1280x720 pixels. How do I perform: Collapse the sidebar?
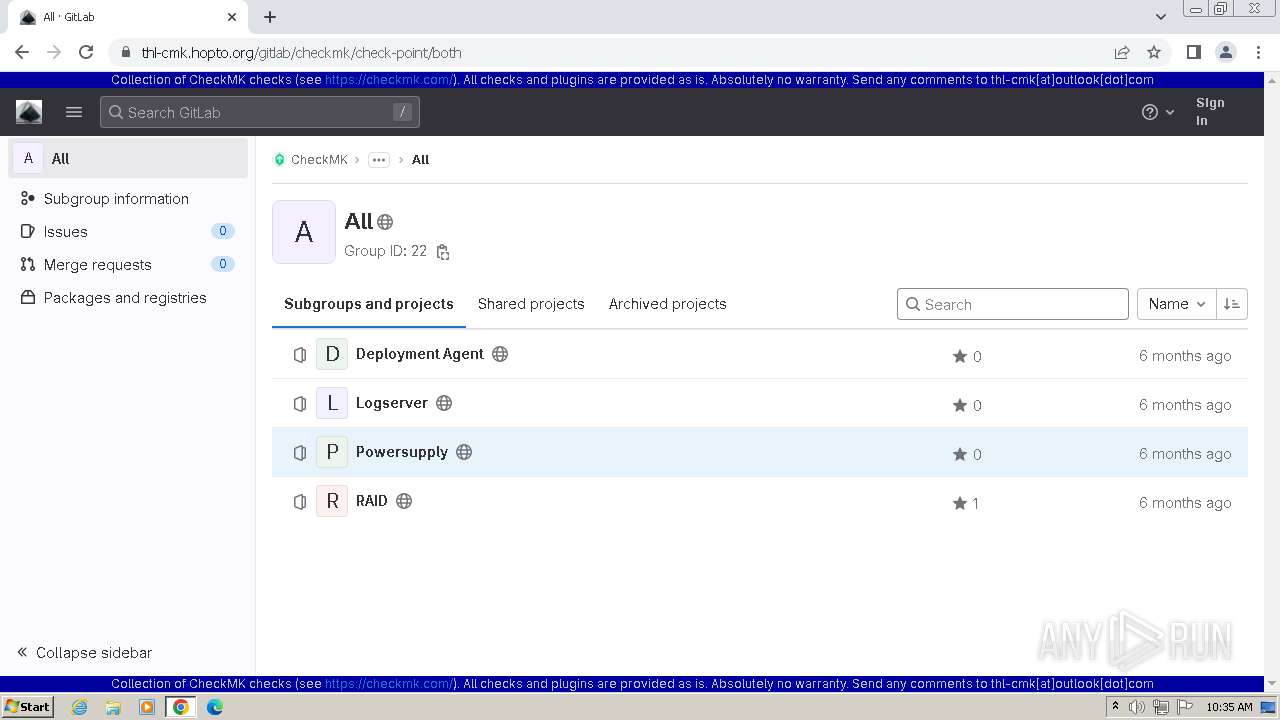[x=84, y=653]
